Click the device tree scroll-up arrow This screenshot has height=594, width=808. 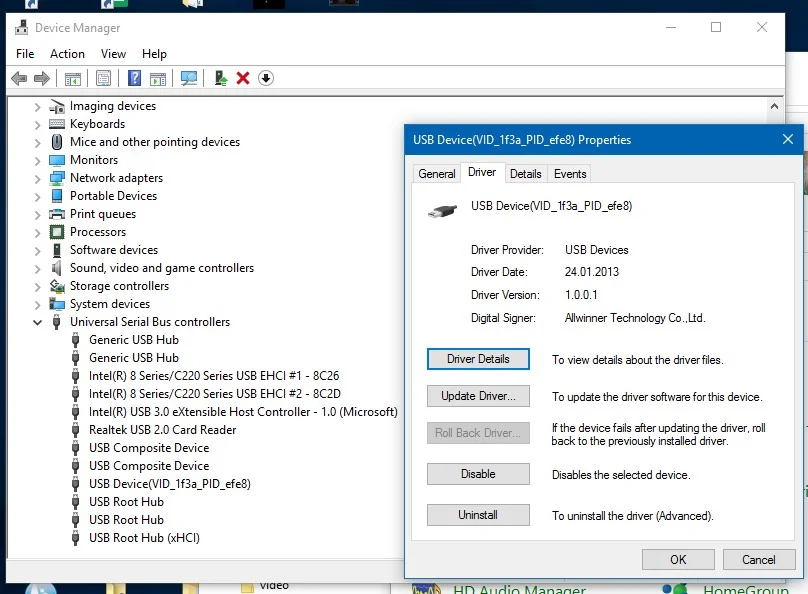(774, 106)
